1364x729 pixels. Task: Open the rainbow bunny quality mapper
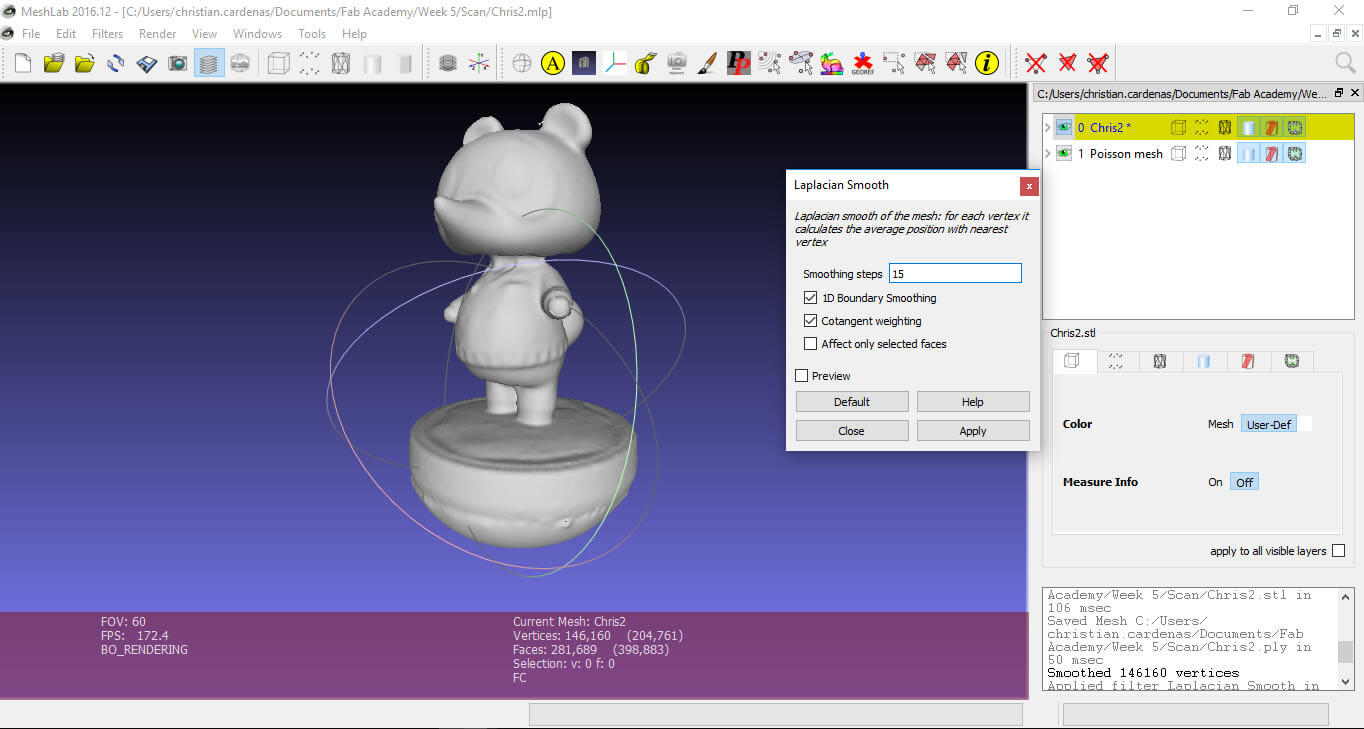pos(832,64)
